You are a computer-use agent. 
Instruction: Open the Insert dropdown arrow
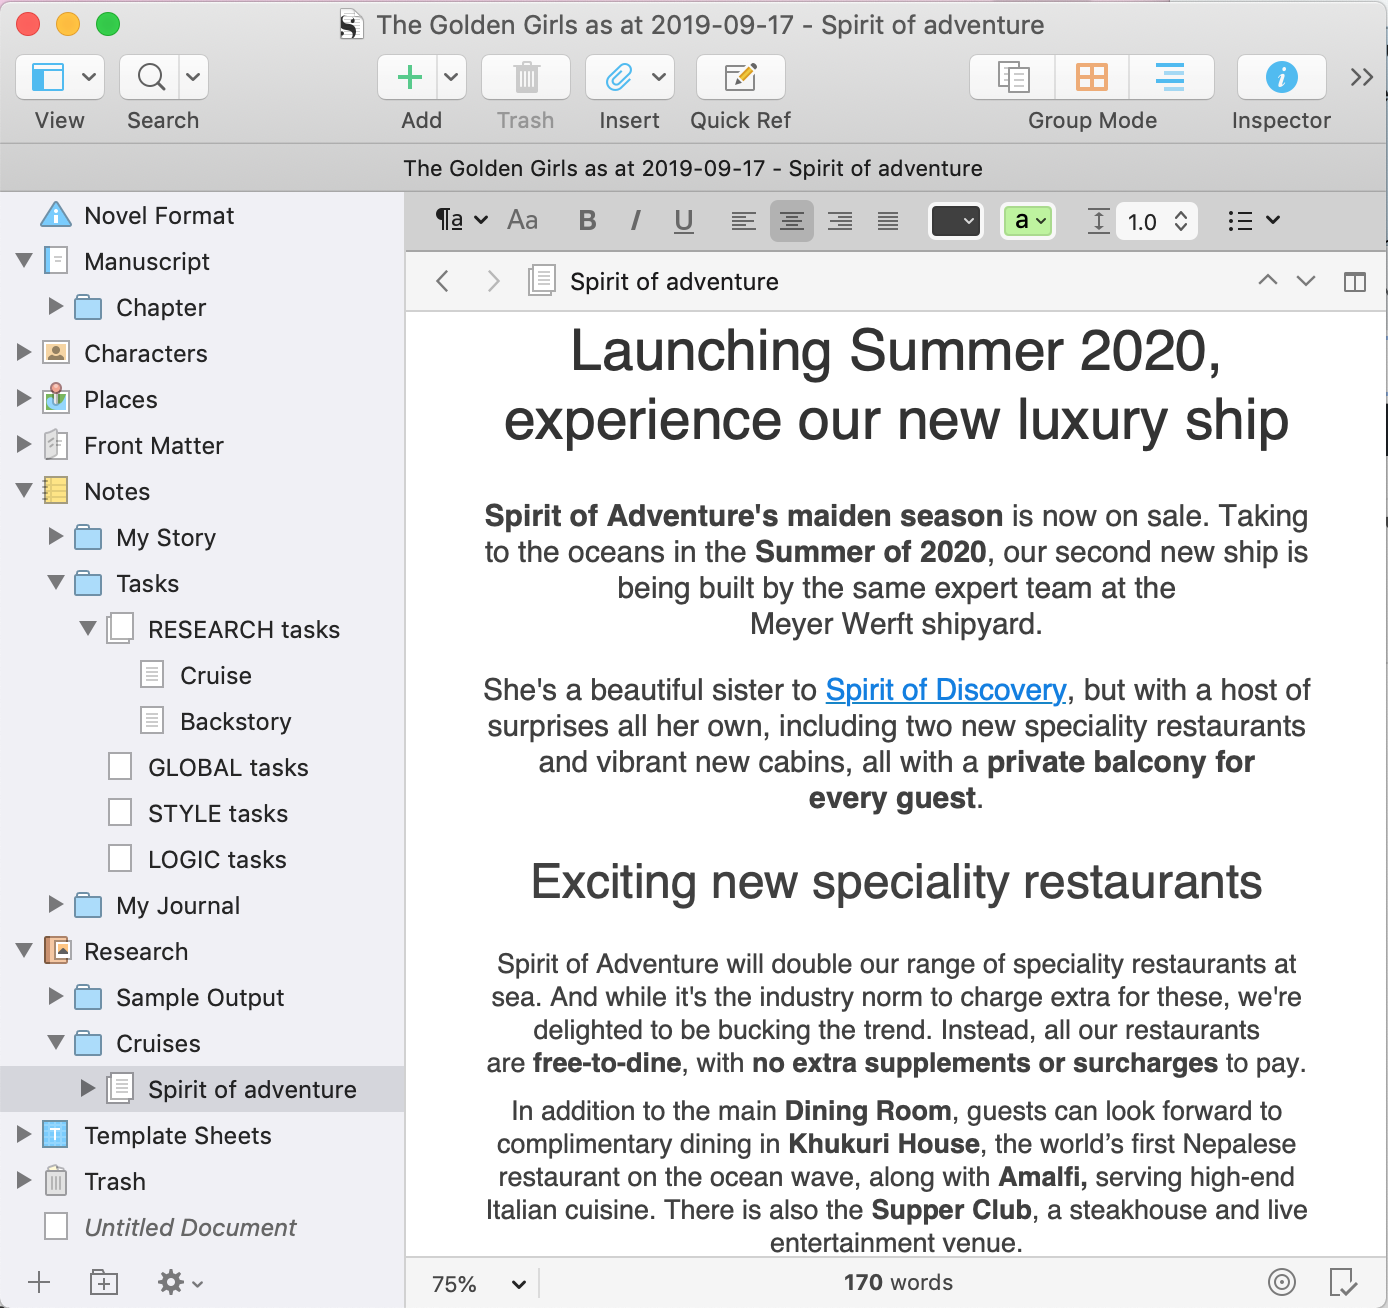pyautogui.click(x=658, y=77)
